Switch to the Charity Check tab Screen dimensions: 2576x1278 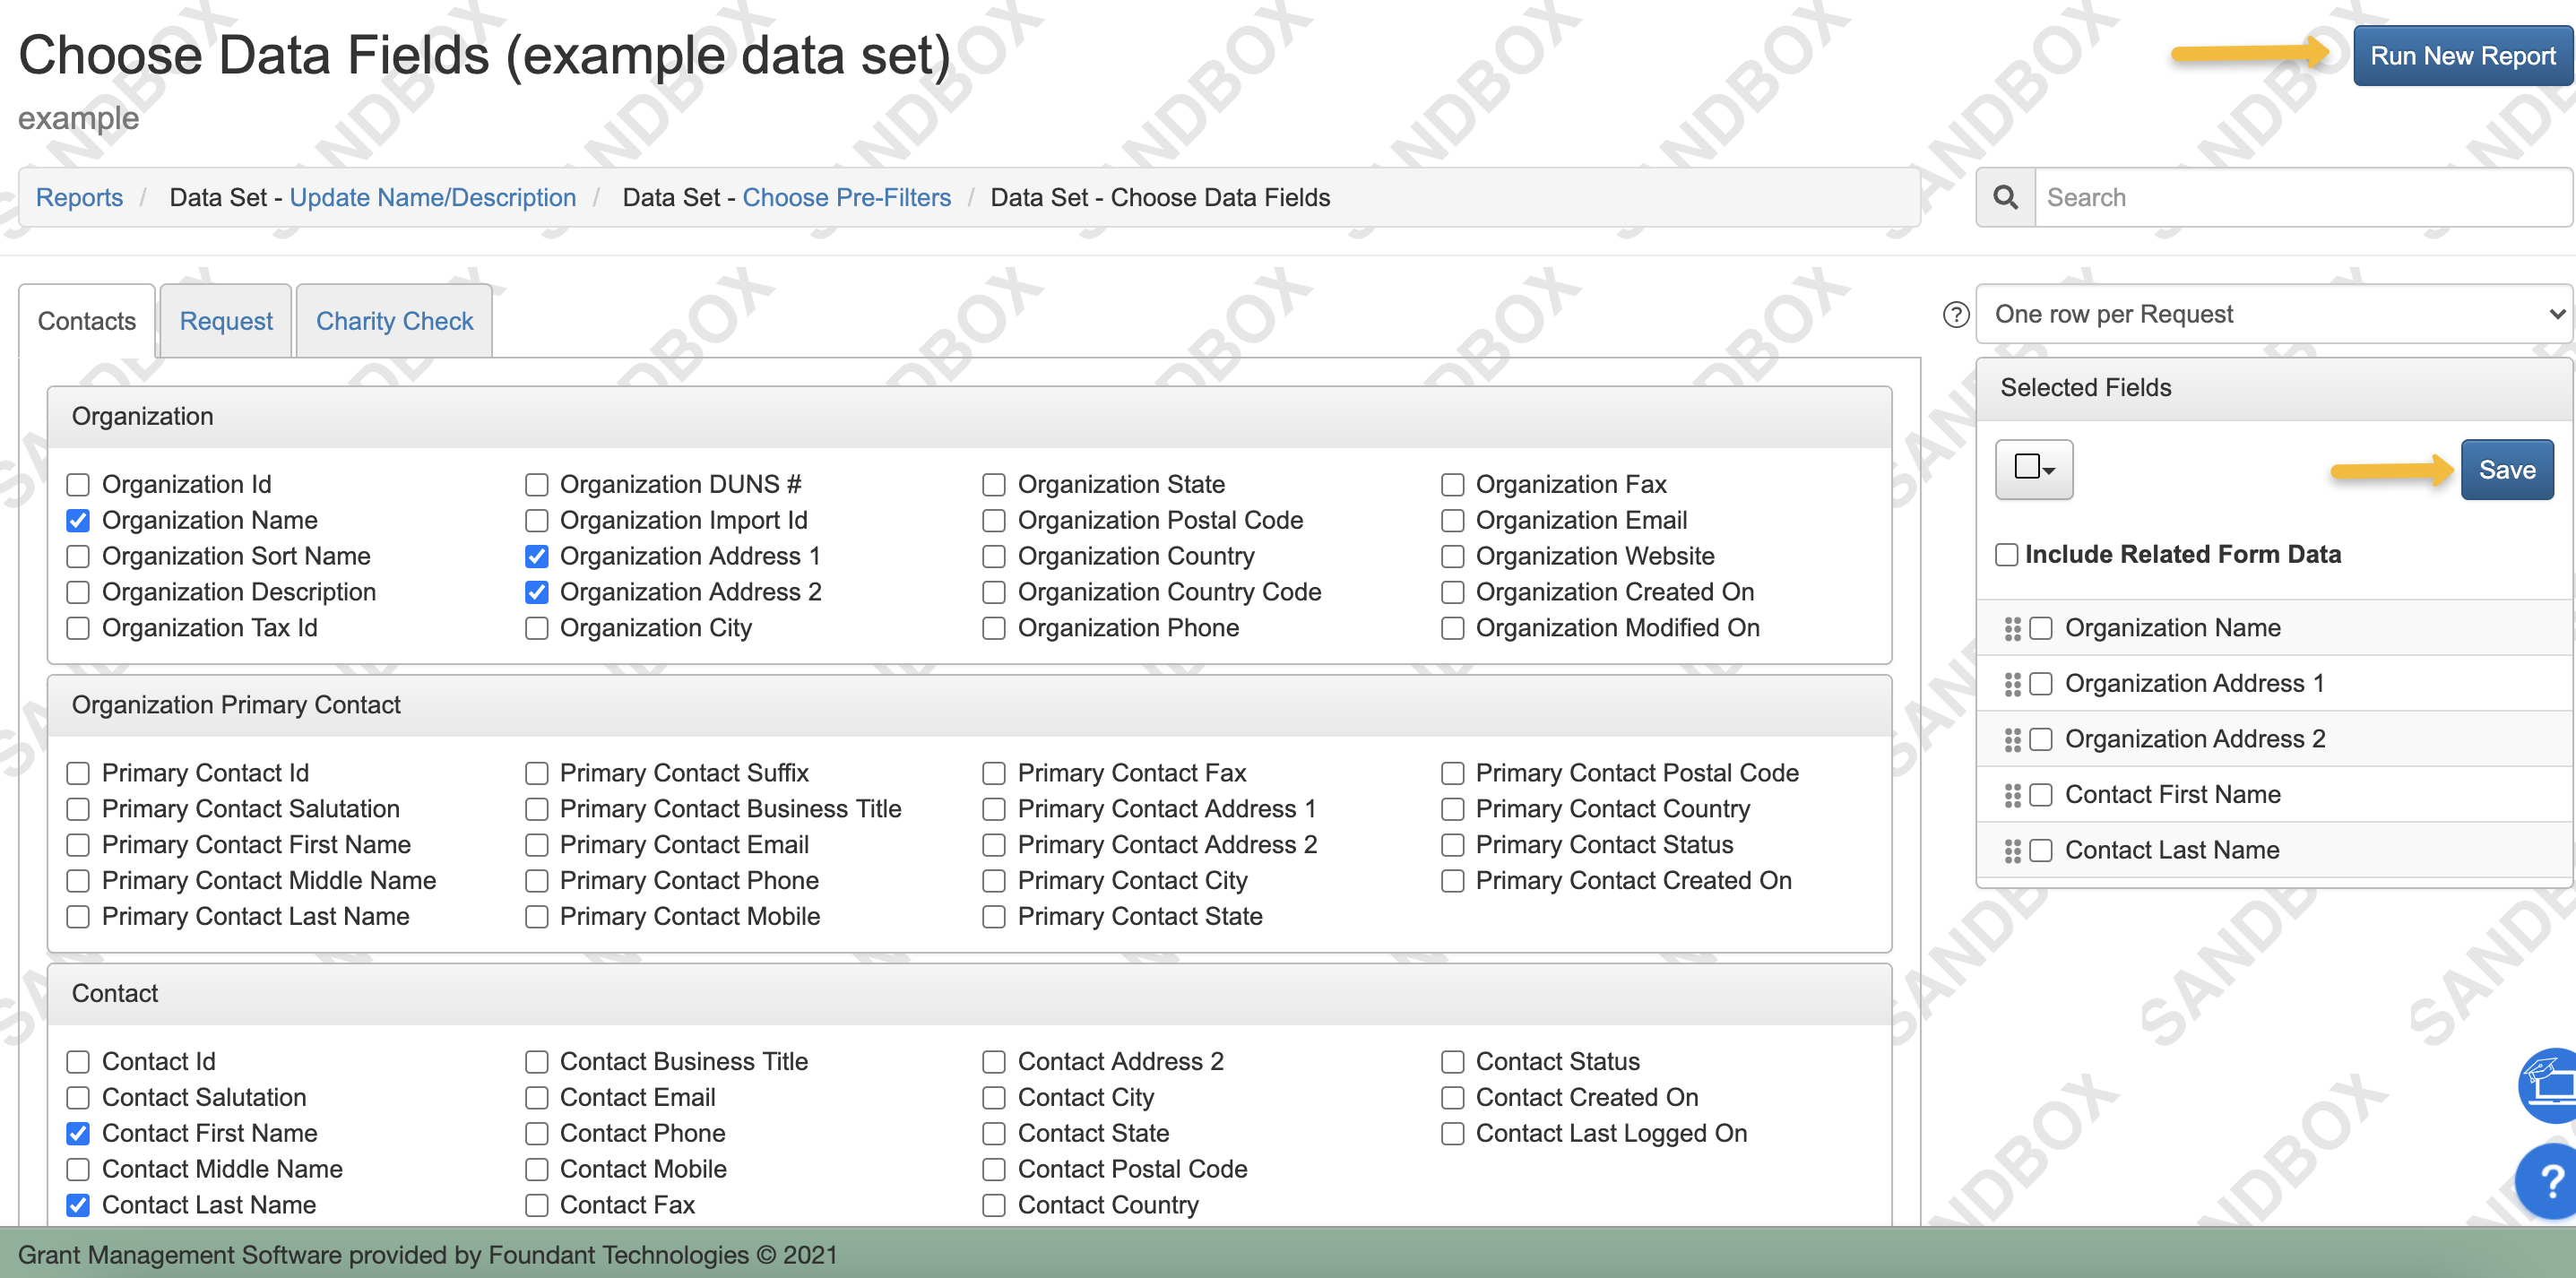click(x=394, y=321)
